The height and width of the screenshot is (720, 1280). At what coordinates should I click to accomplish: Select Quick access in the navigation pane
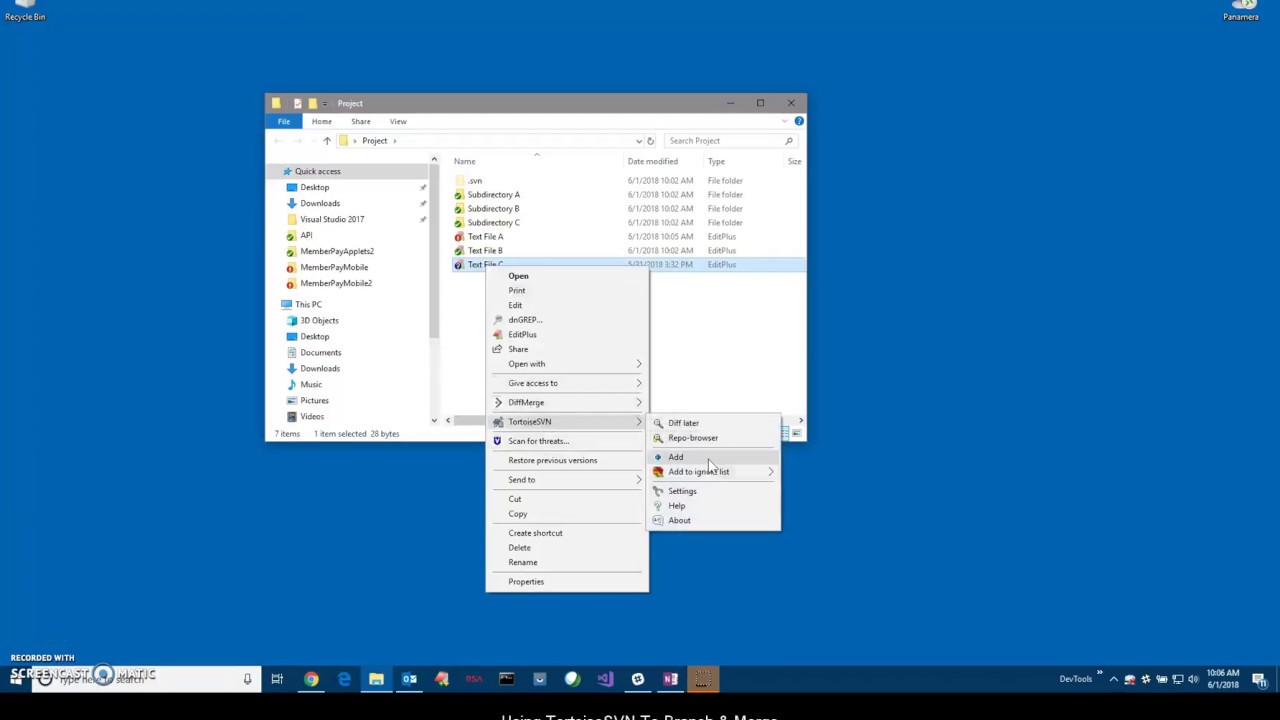[318, 172]
